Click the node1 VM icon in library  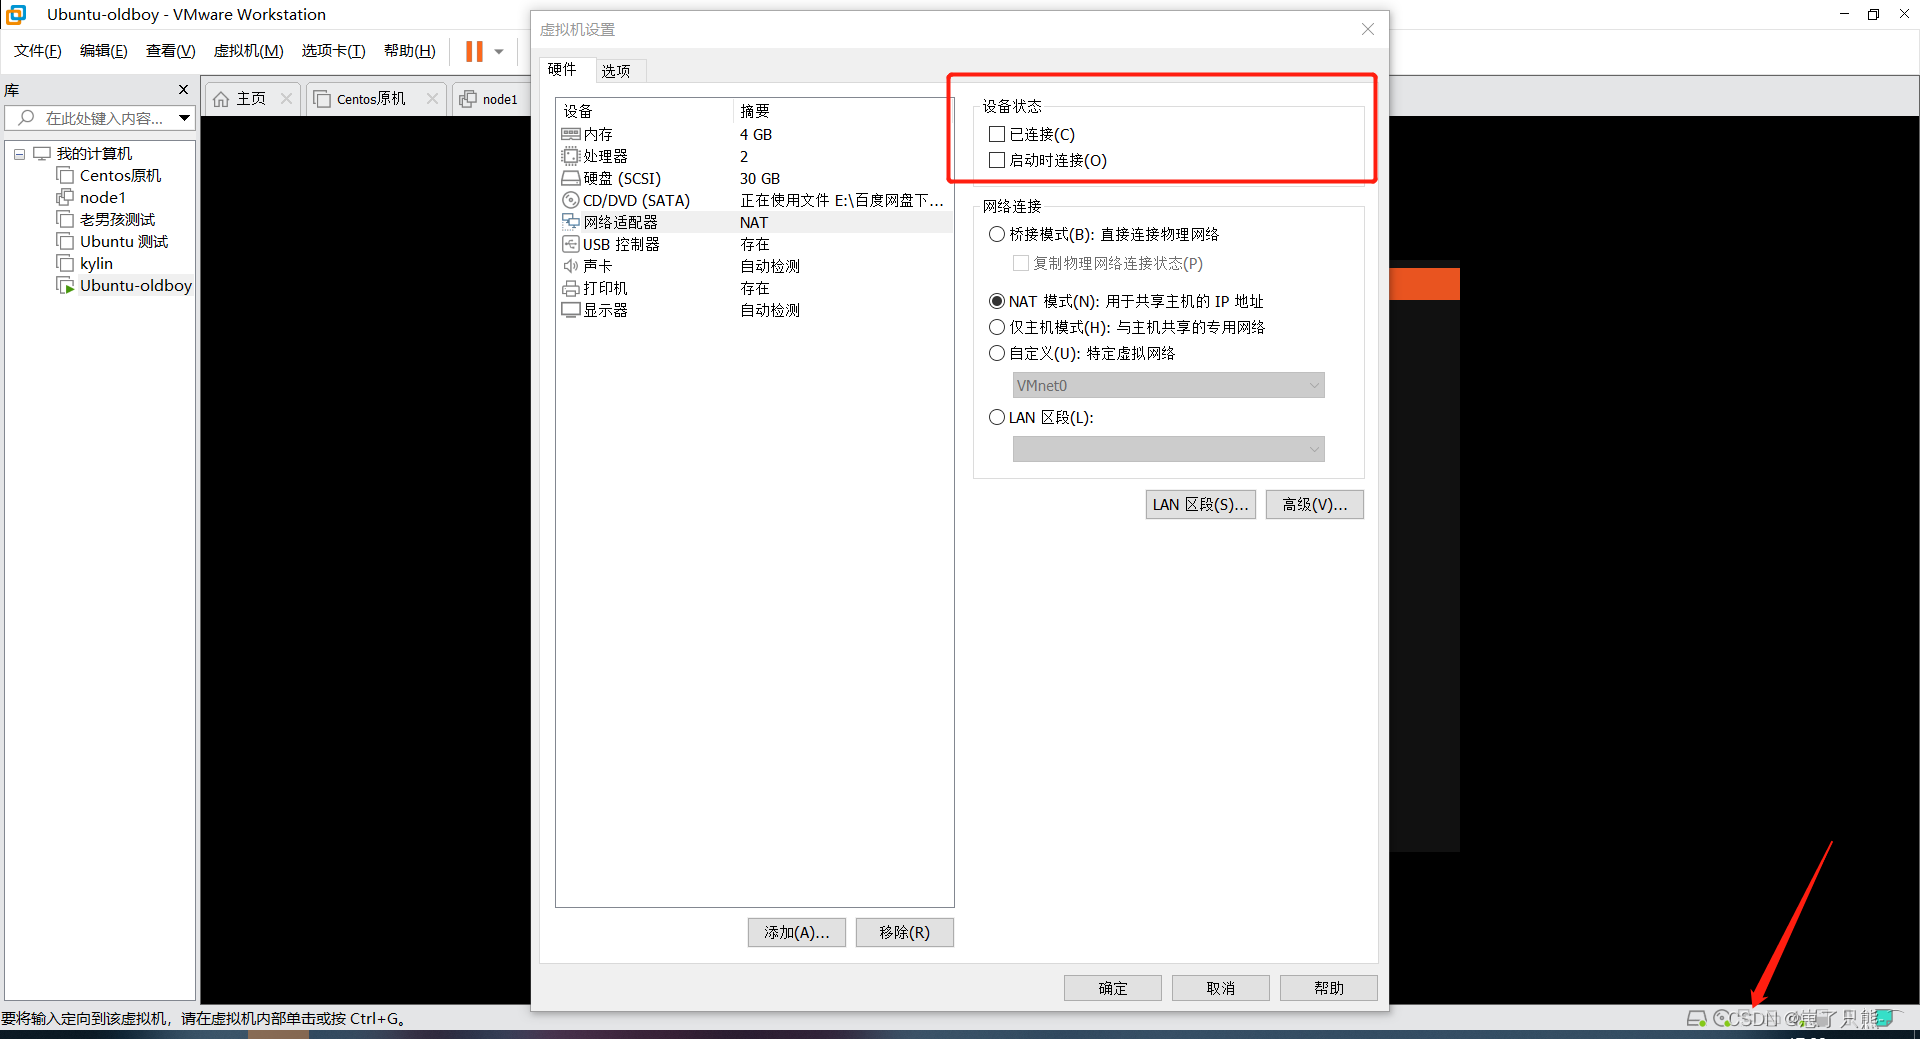click(x=65, y=197)
